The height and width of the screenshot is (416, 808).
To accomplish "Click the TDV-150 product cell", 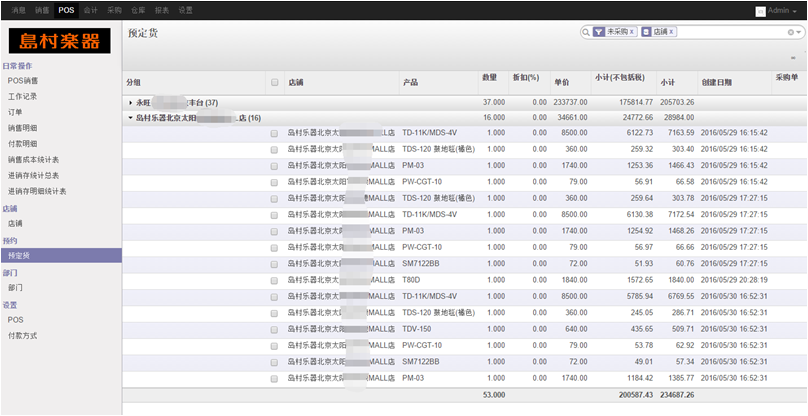I will (417, 329).
